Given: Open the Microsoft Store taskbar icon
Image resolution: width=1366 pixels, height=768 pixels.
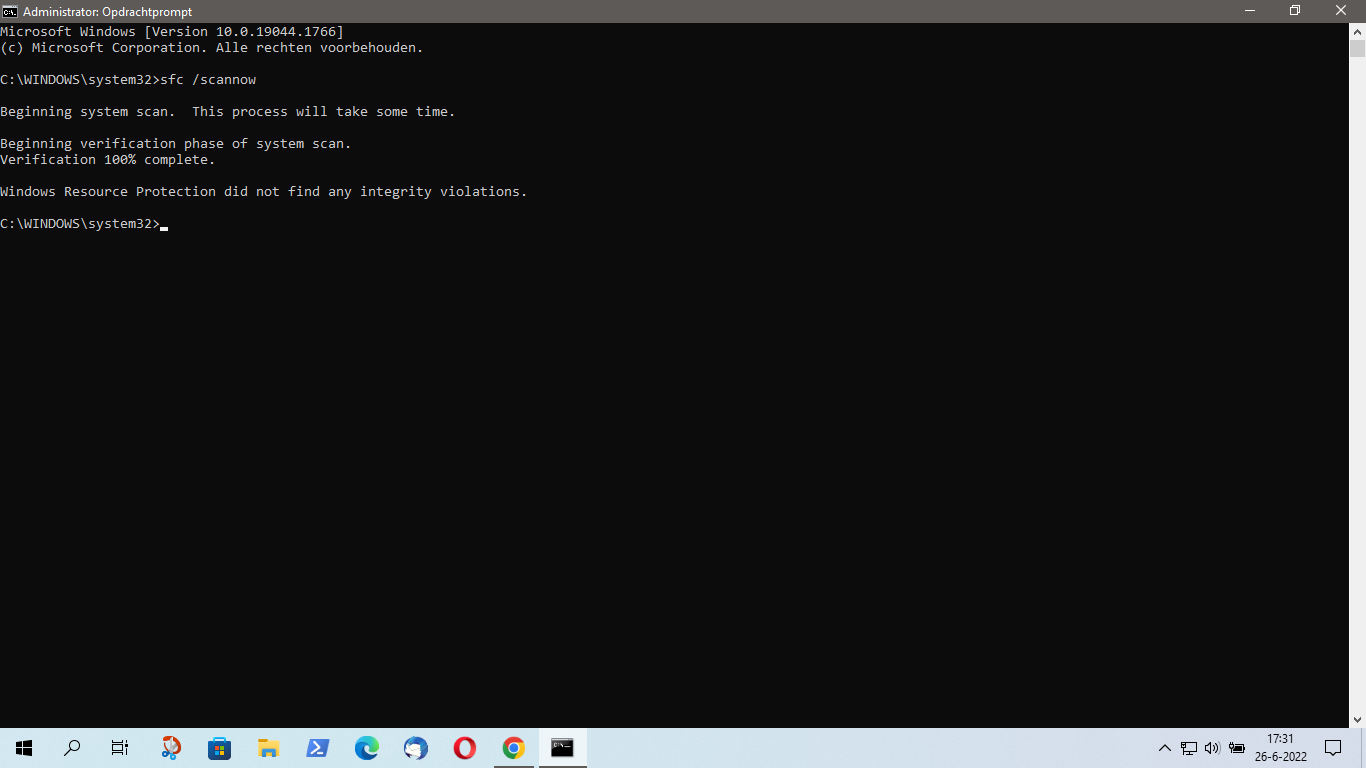Looking at the screenshot, I should pyautogui.click(x=219, y=748).
